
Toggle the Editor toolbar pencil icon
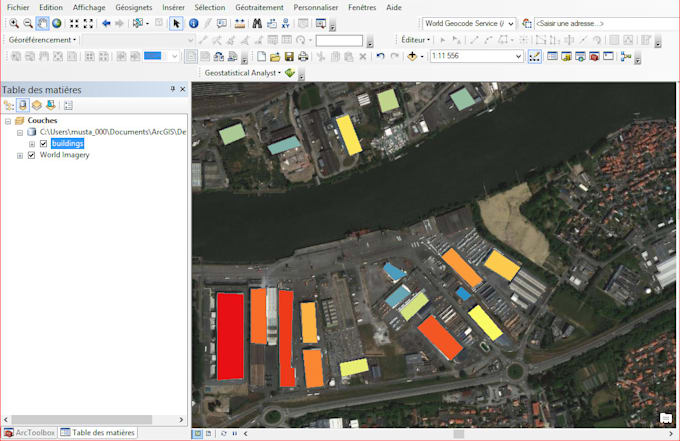(x=535, y=56)
